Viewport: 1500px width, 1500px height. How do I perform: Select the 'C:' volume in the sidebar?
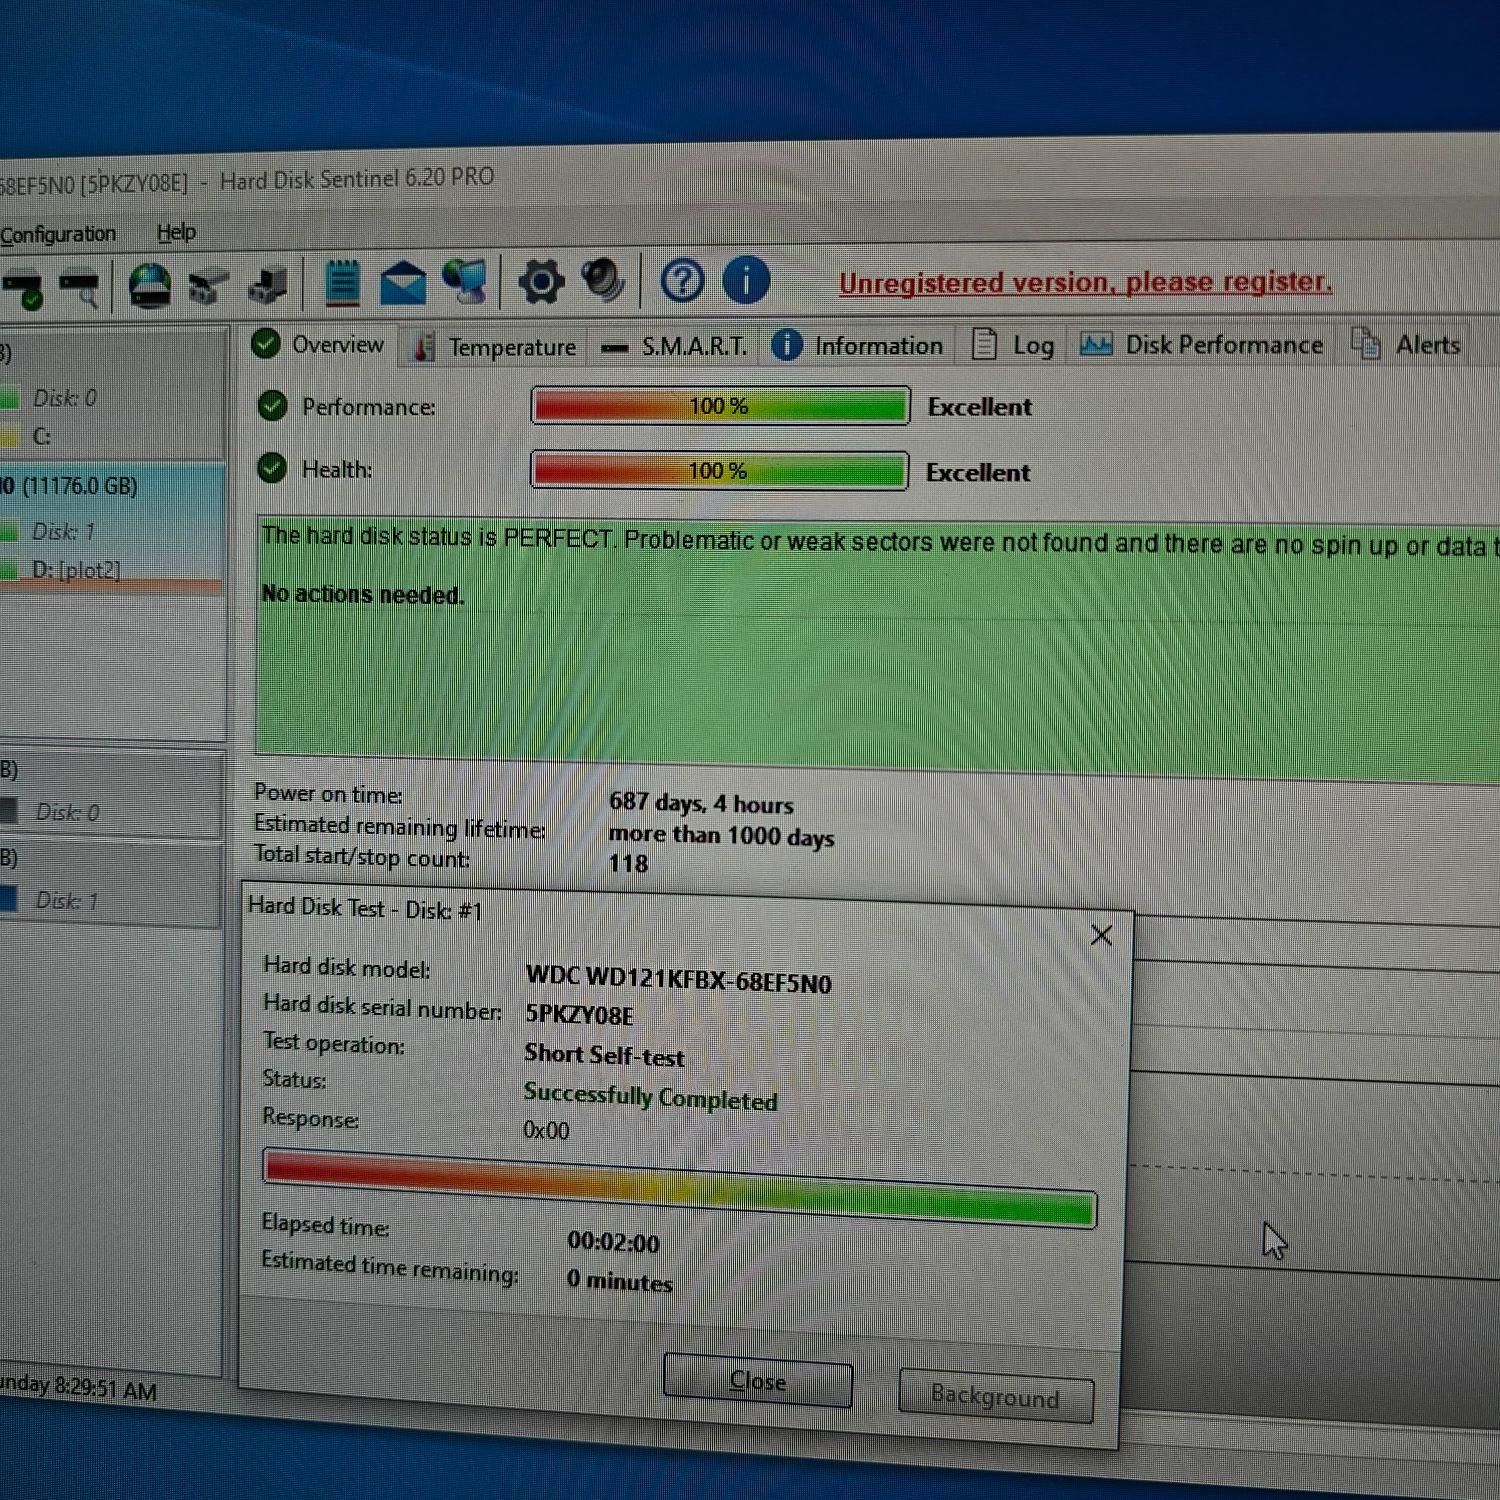(41, 436)
